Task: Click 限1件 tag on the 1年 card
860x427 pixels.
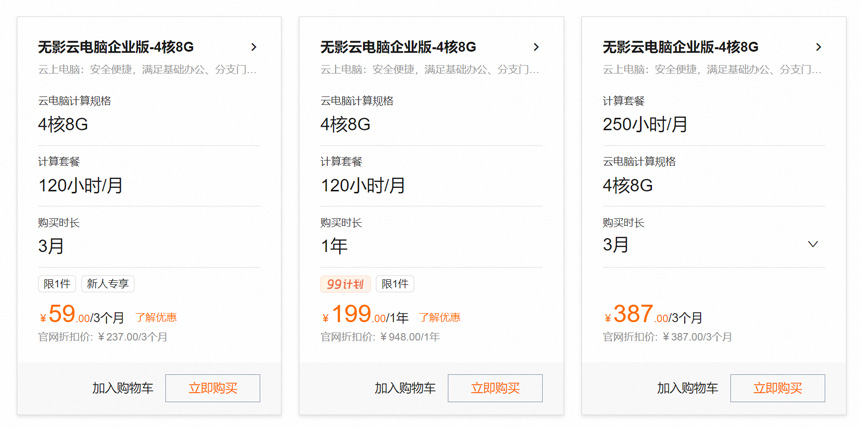Action: click(395, 284)
